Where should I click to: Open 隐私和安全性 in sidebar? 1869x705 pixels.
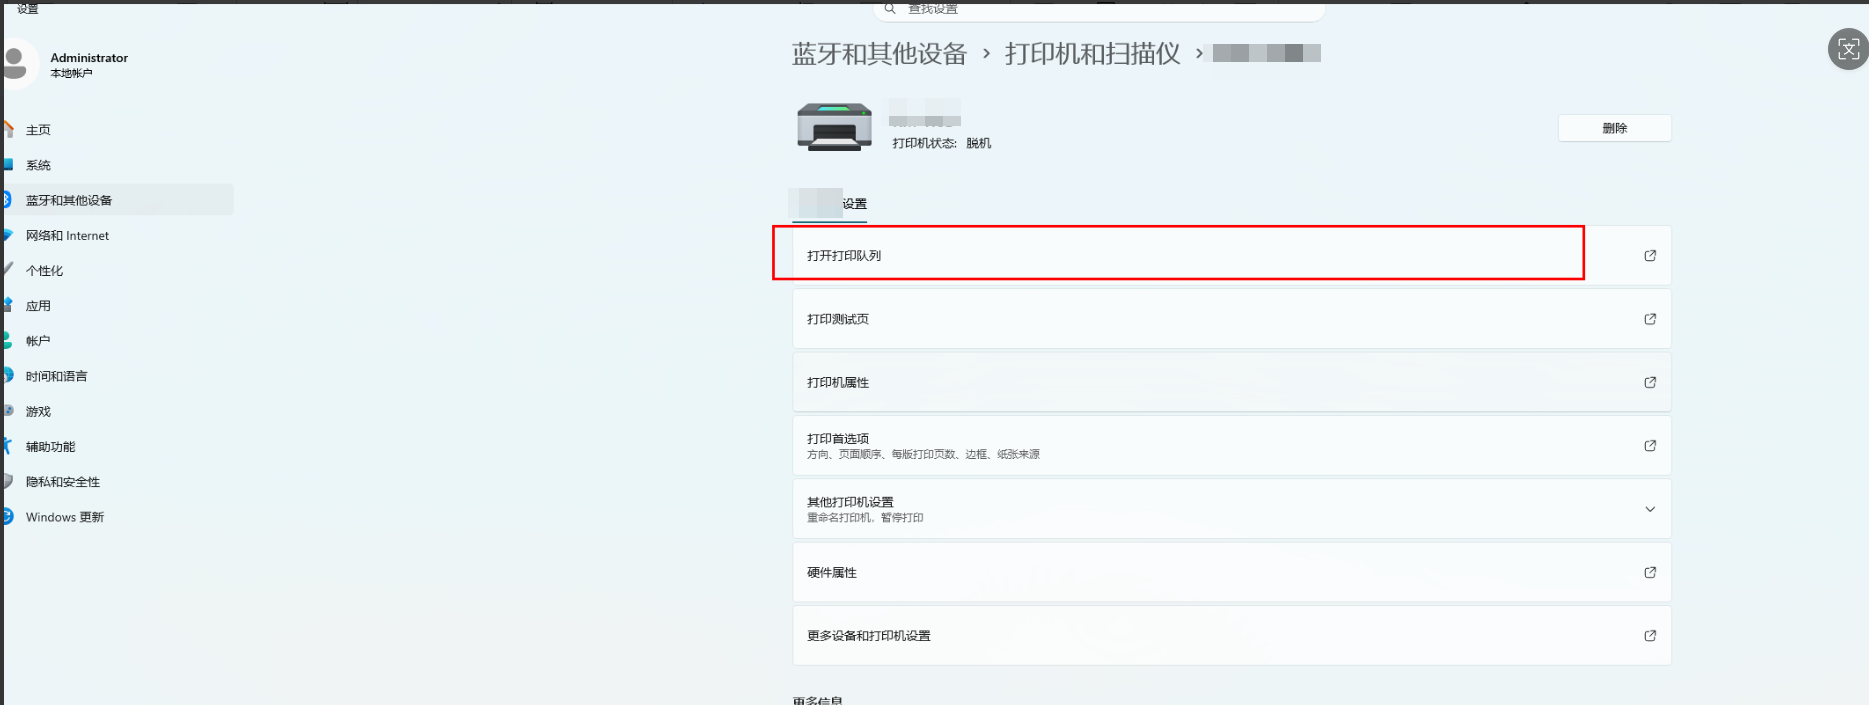pyautogui.click(x=62, y=482)
